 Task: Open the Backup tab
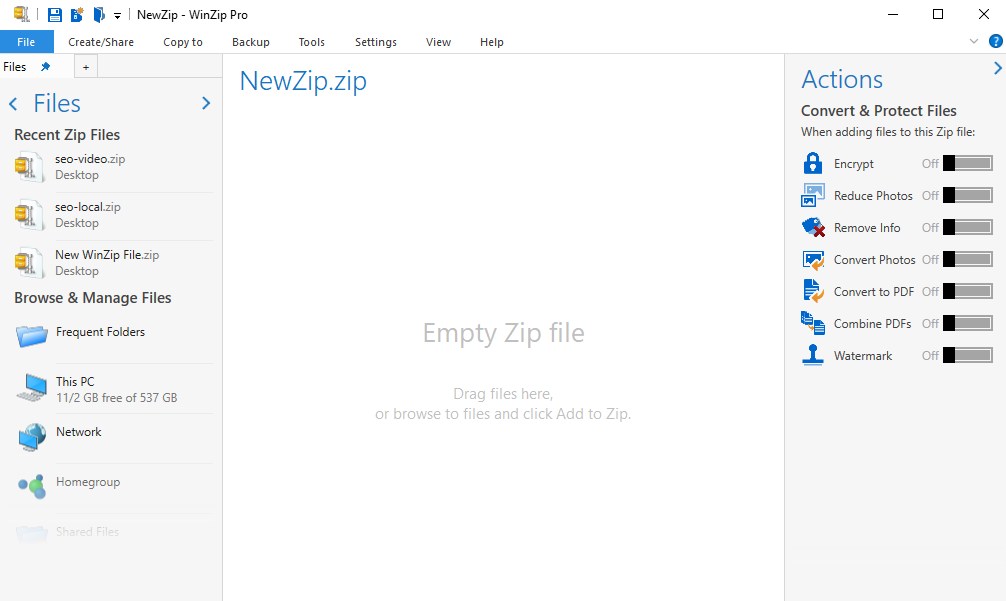pyautogui.click(x=251, y=42)
